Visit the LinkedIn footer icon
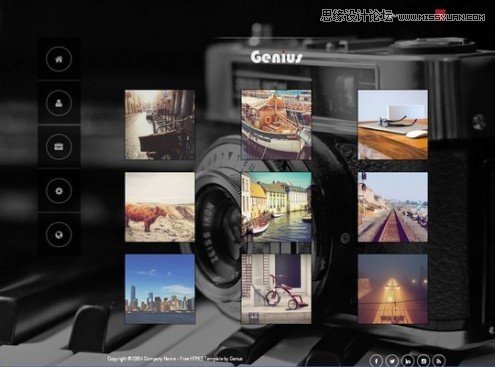Image resolution: width=495 pixels, height=367 pixels. click(x=408, y=361)
